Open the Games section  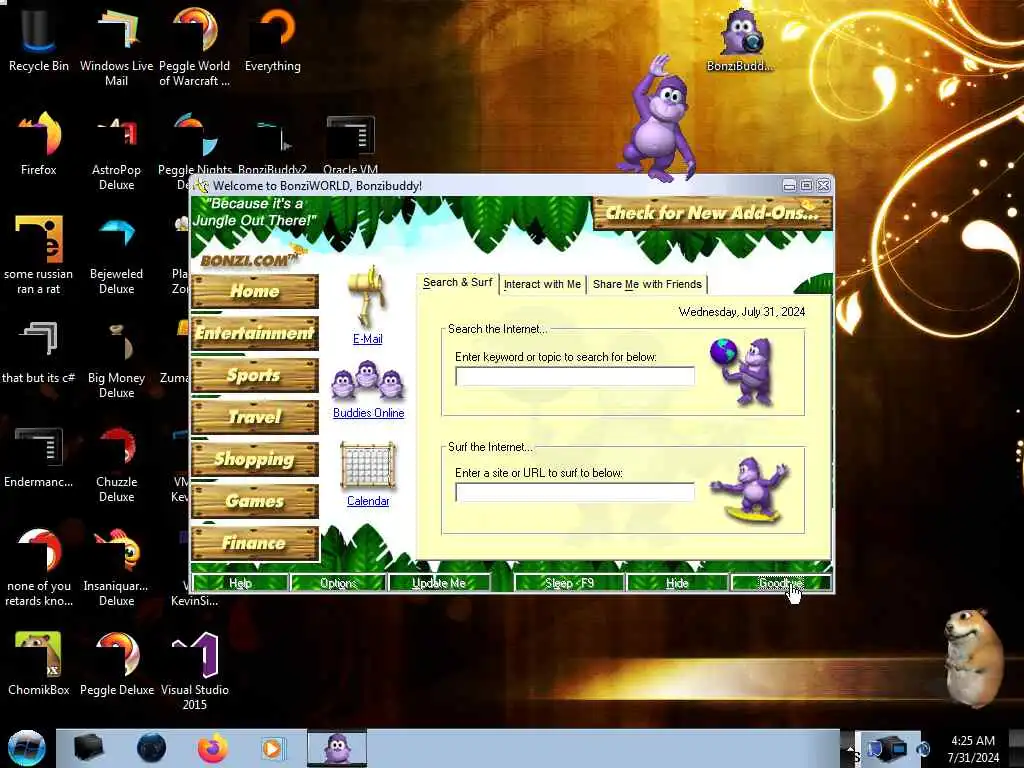point(255,501)
